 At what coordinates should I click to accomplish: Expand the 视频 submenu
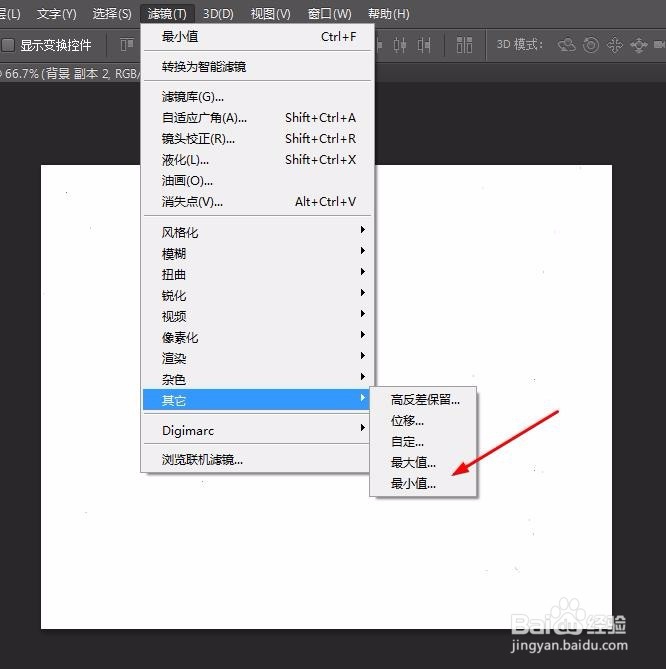[258, 316]
